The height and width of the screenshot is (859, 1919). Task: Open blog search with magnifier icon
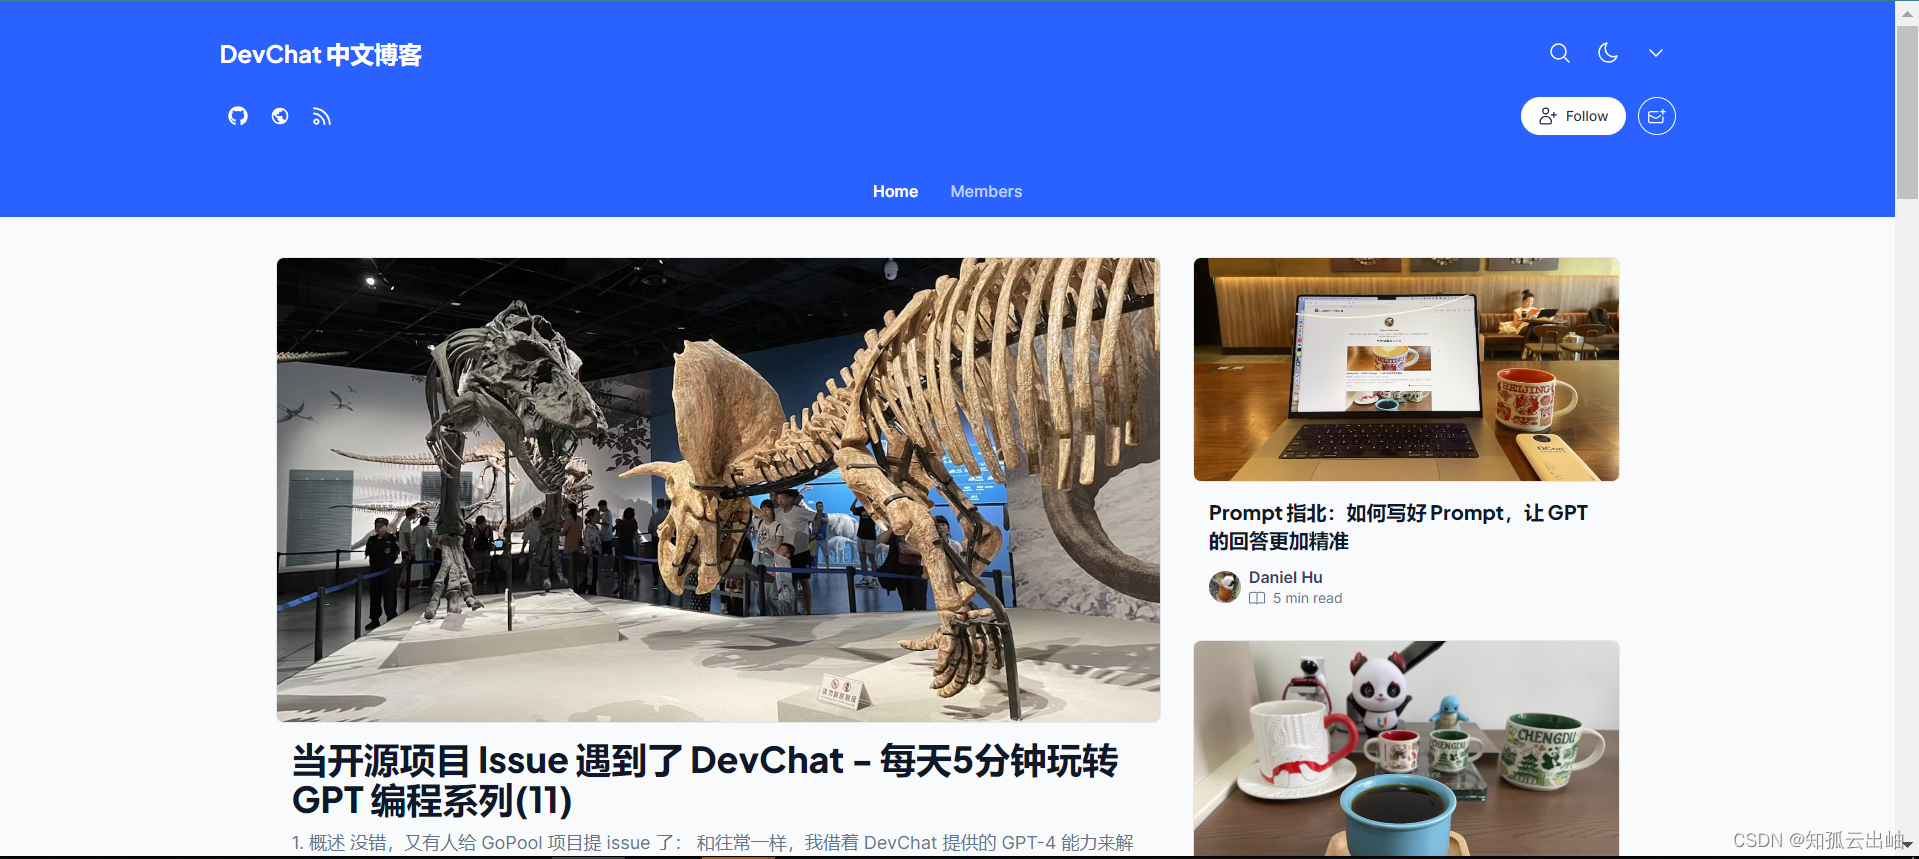1560,53
